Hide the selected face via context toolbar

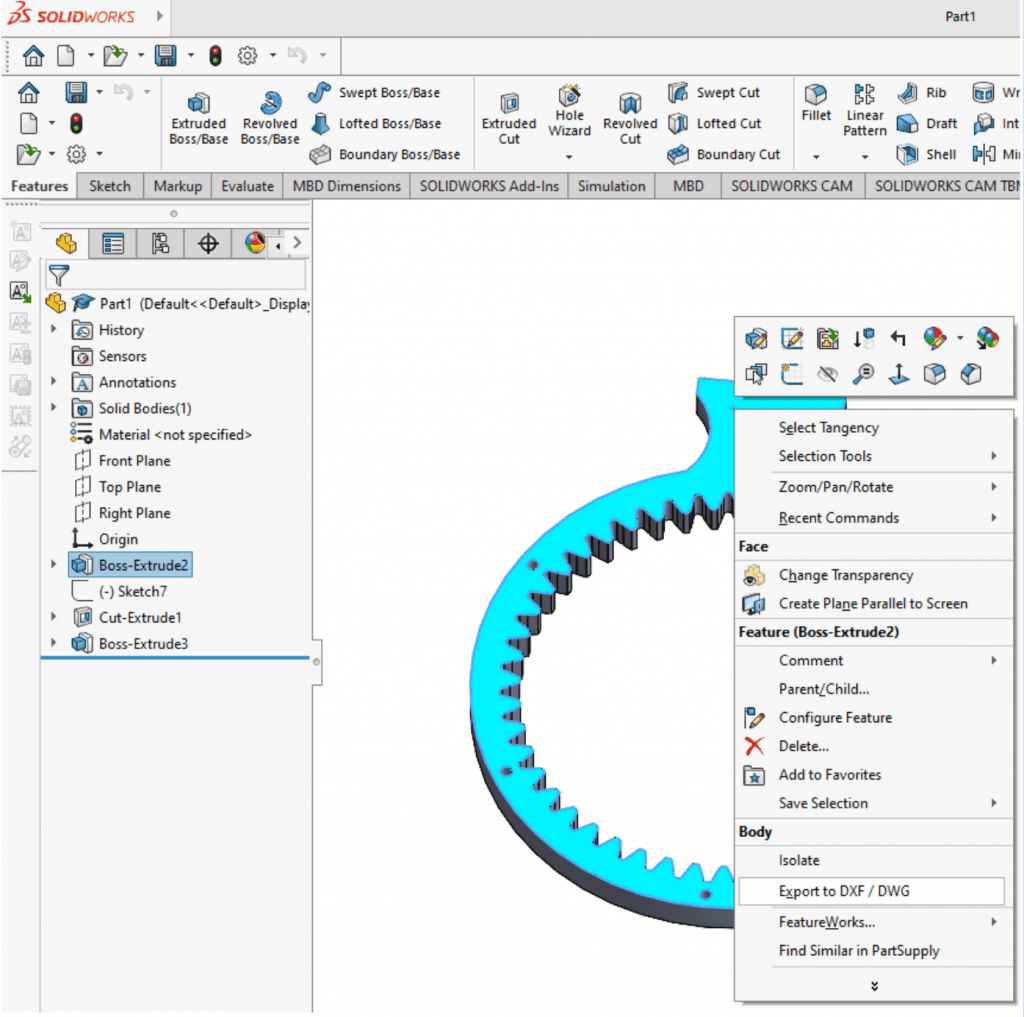[828, 374]
